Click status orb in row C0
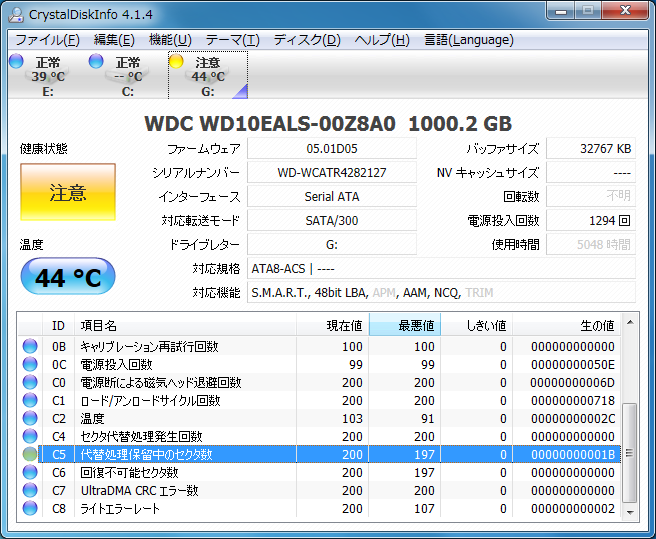Viewport: 656px width, 539px height. [x=30, y=382]
